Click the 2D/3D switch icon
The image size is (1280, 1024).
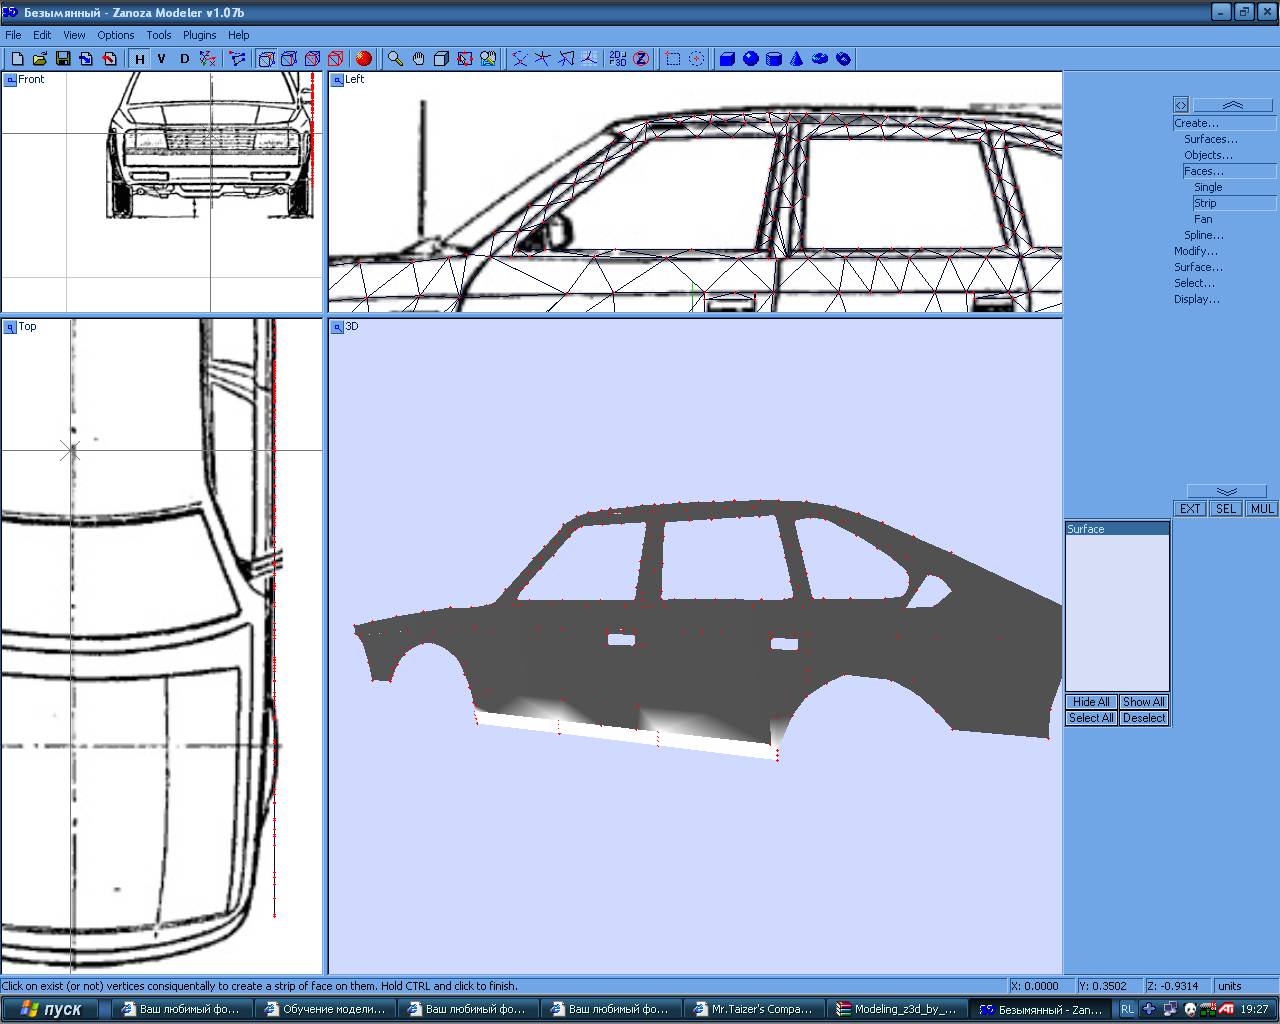618,59
